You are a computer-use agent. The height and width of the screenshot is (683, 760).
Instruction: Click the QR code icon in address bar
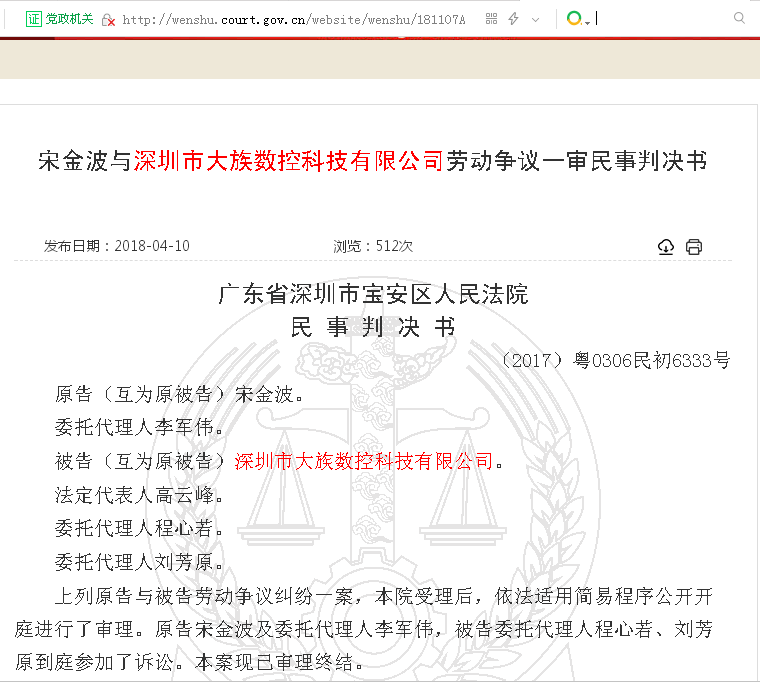pyautogui.click(x=490, y=19)
